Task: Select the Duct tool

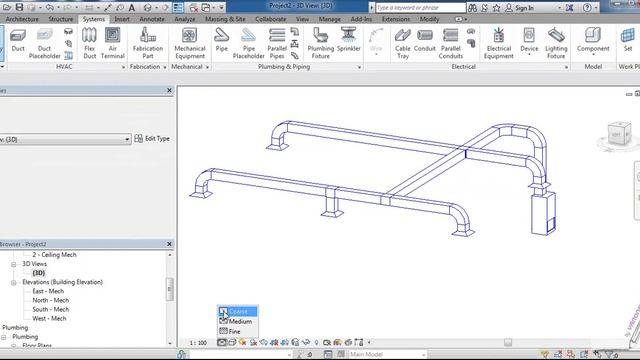Action: click(18, 40)
